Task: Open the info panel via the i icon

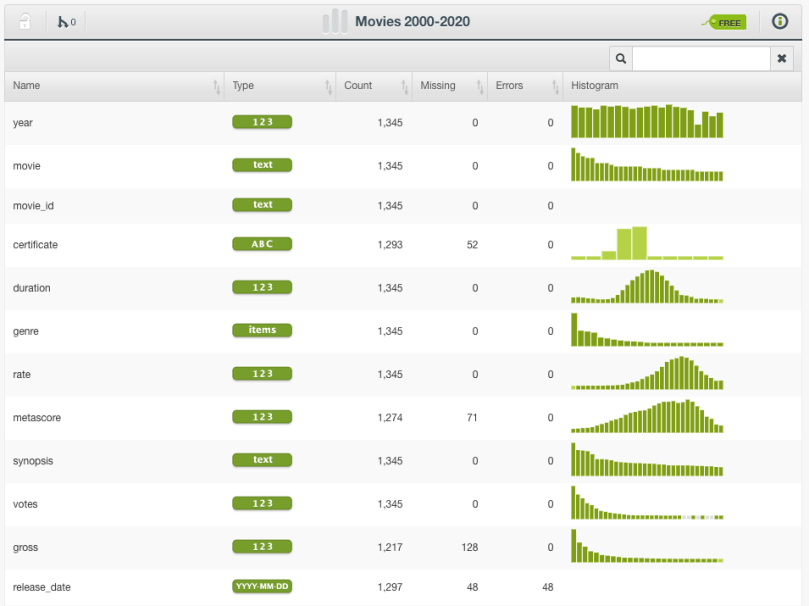Action: pos(779,21)
